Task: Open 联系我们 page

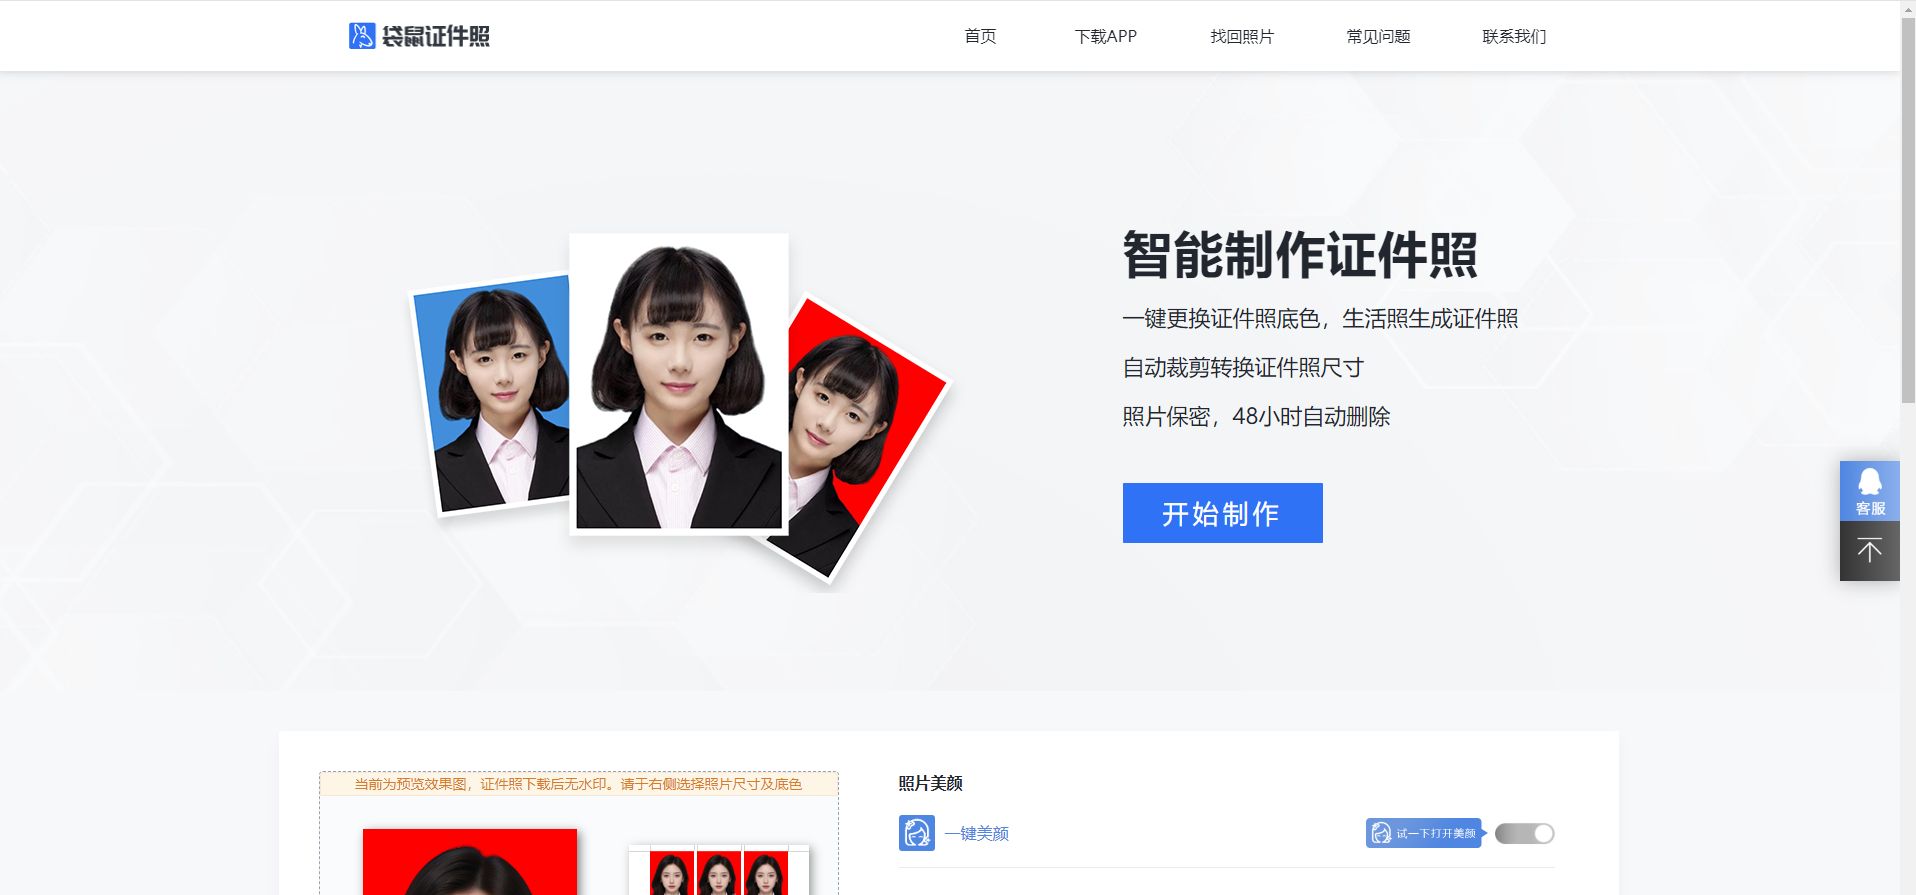Action: point(1514,36)
